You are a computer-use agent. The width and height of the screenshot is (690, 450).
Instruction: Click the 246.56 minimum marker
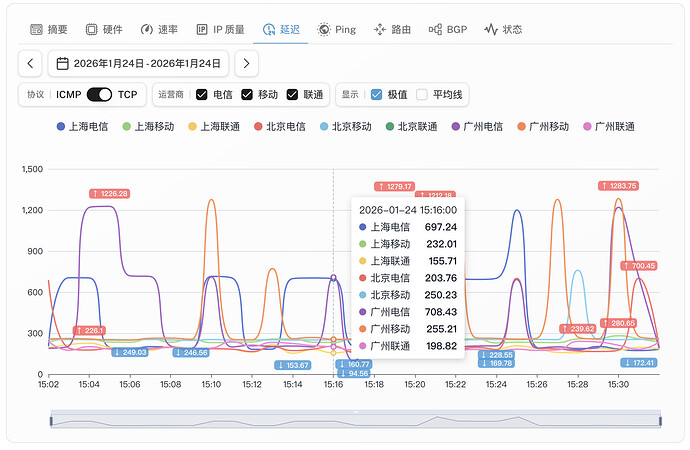click(191, 352)
